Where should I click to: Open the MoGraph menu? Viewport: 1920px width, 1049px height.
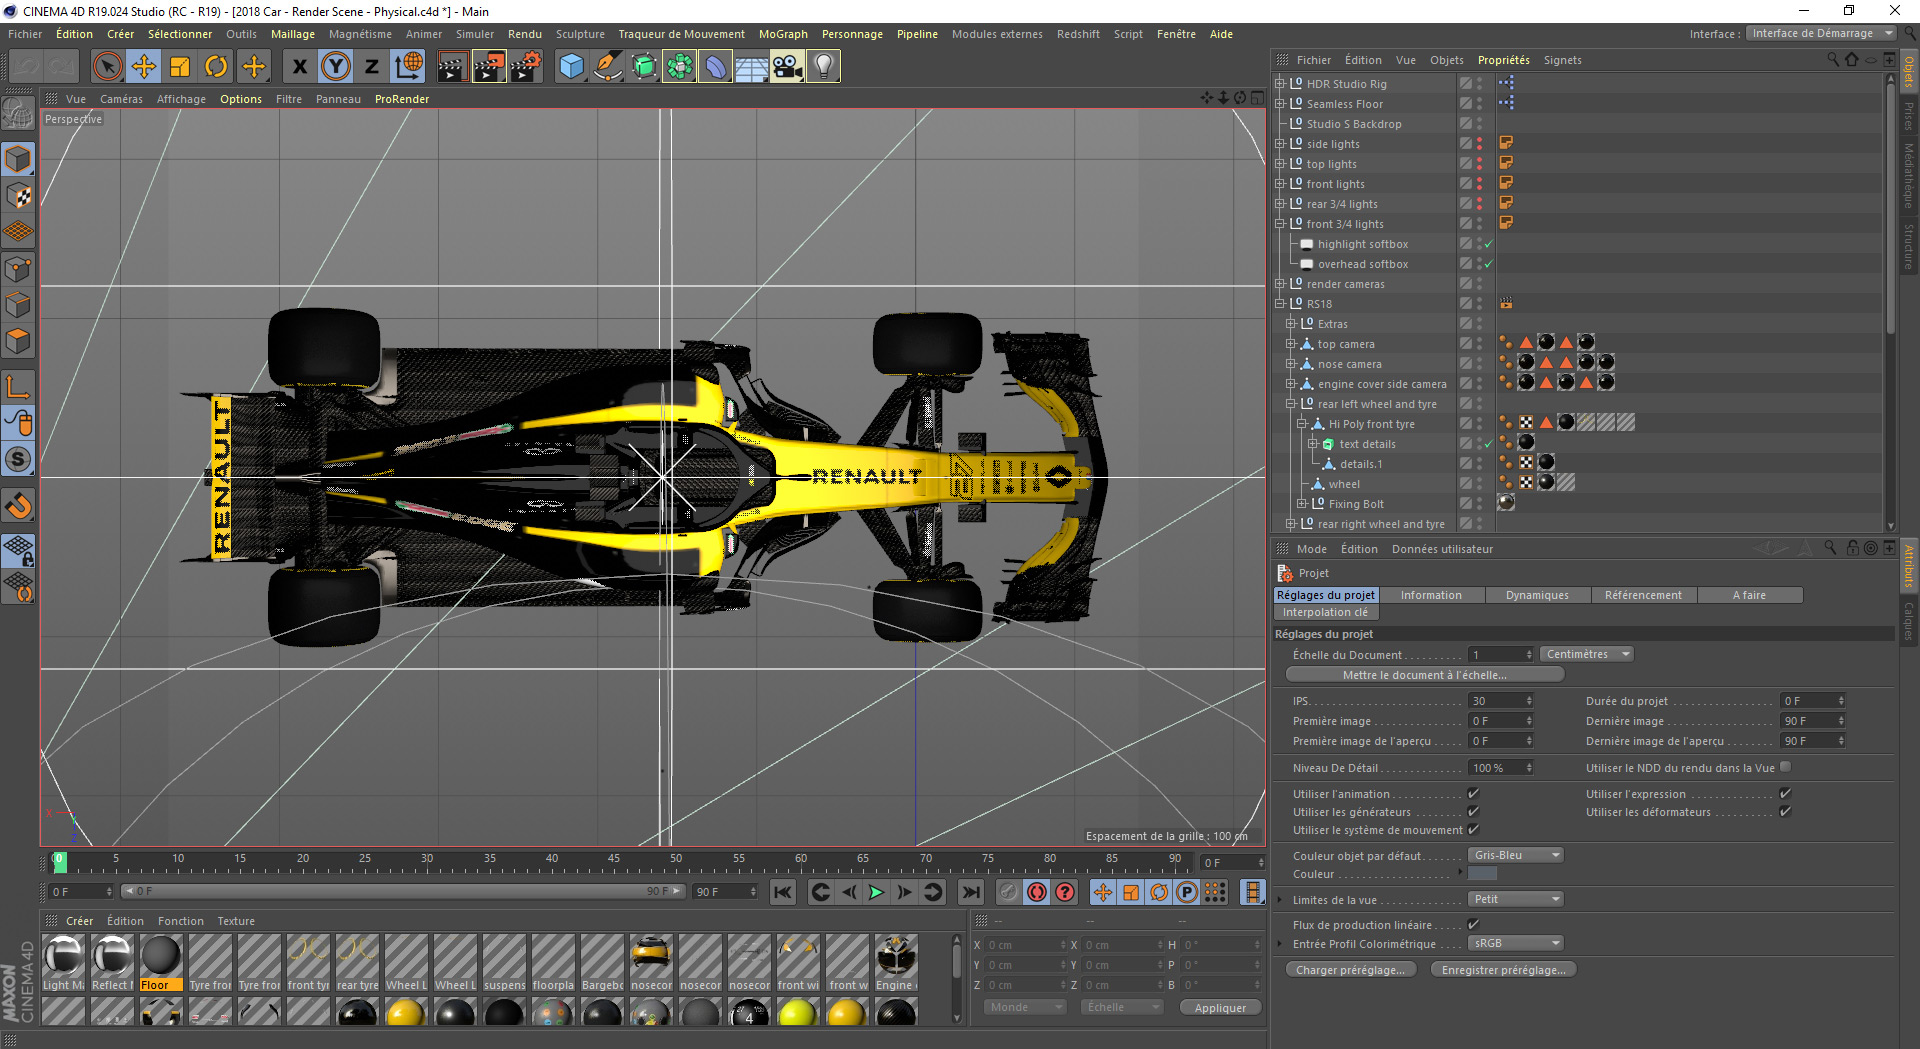[783, 34]
